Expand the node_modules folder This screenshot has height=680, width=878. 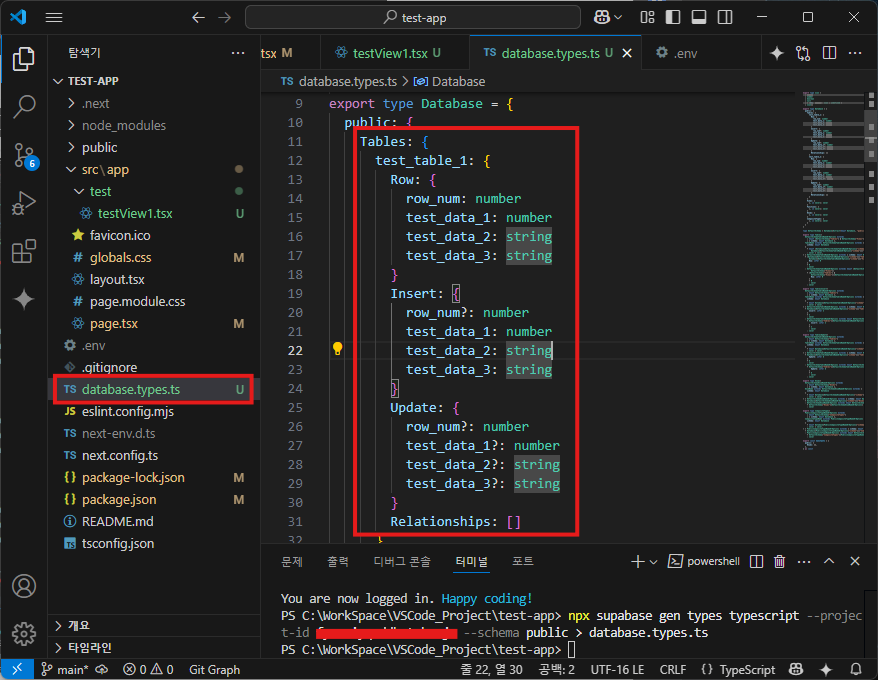71,125
